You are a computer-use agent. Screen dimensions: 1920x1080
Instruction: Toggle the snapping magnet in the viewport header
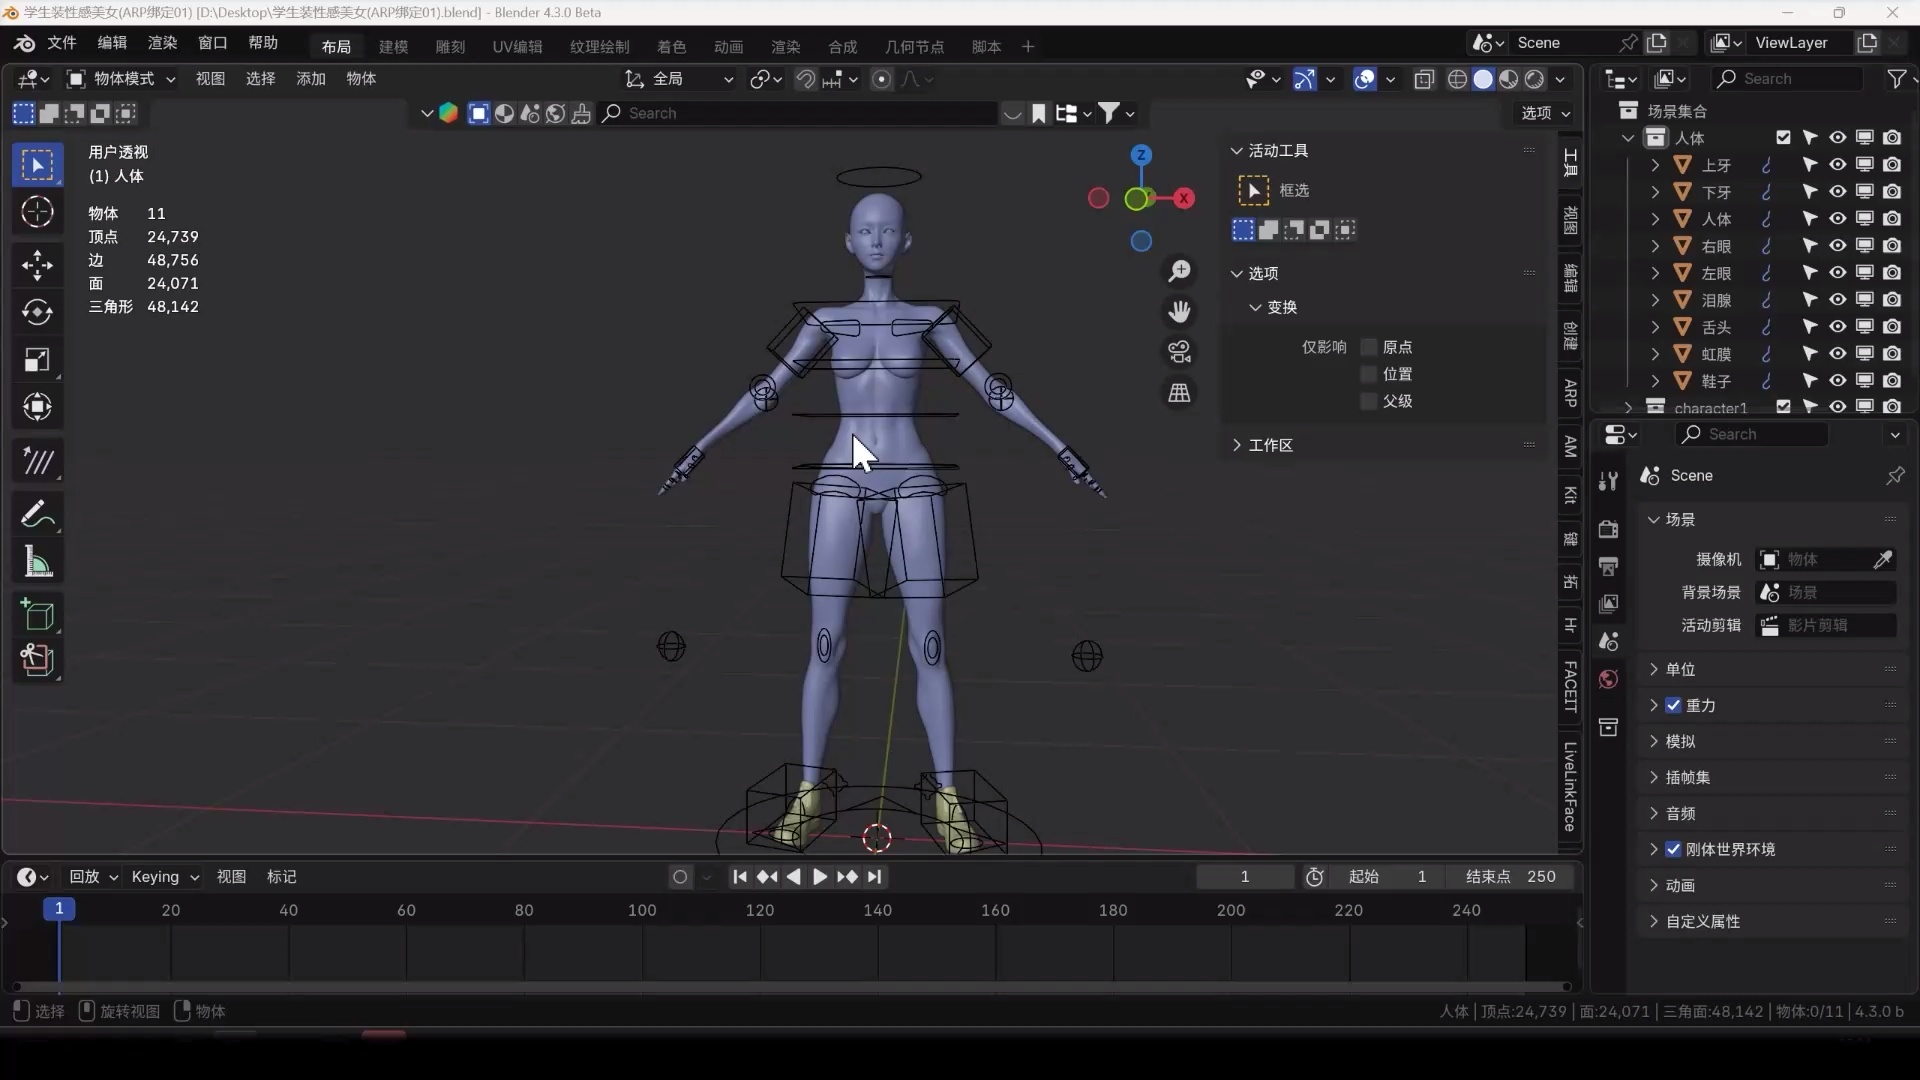click(806, 79)
